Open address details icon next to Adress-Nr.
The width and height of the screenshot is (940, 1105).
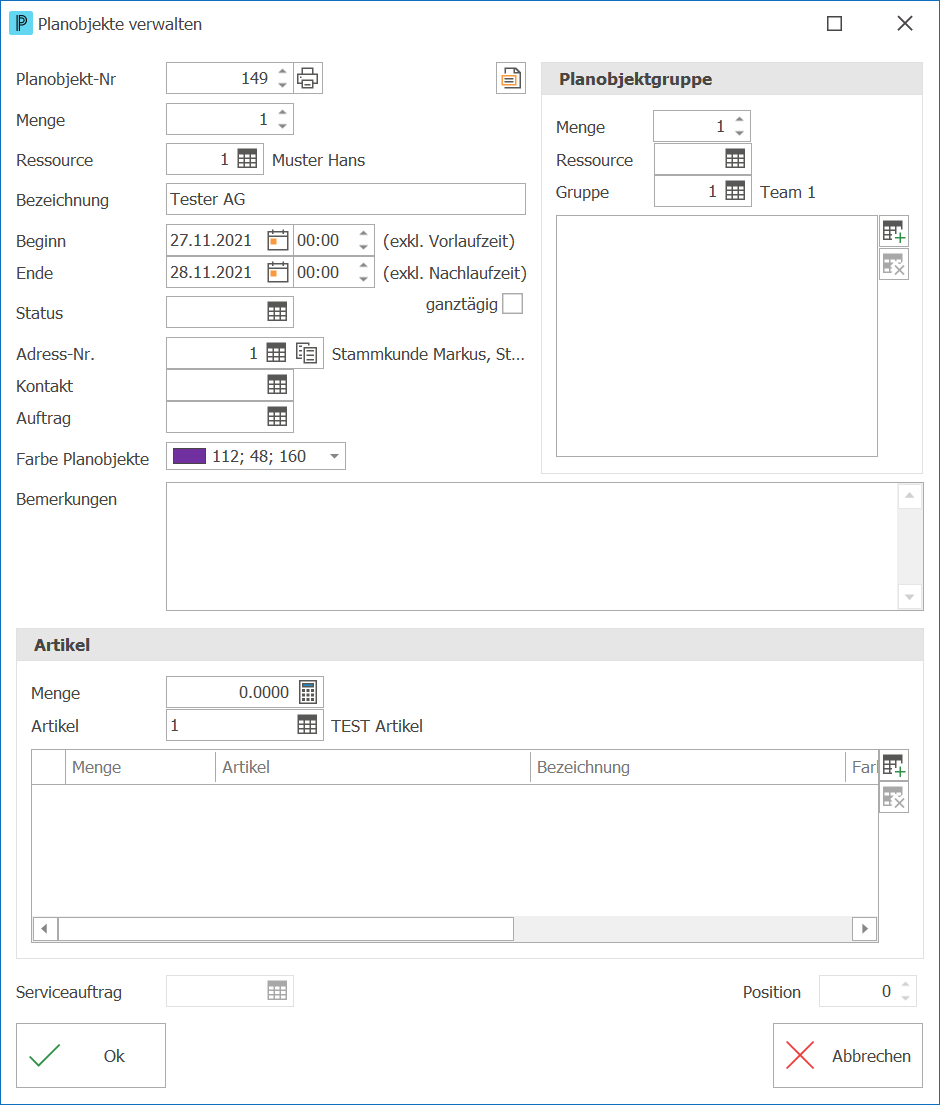coord(307,353)
